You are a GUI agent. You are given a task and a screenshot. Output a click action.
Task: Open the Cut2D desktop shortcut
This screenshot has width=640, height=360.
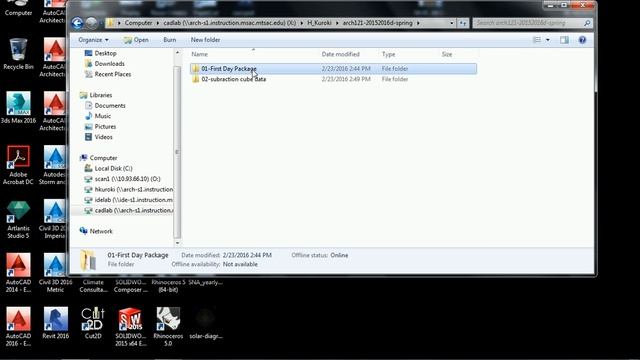coord(93,323)
